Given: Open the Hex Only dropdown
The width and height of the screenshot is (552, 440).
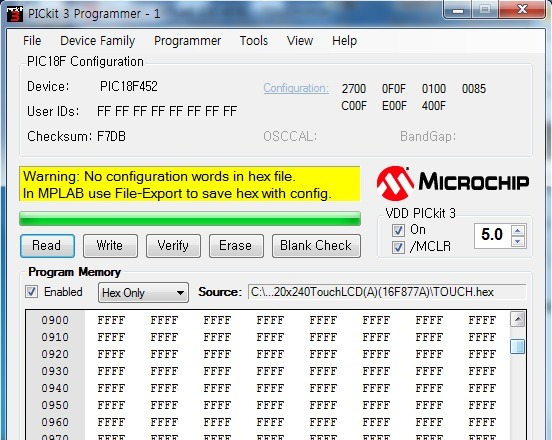Looking at the screenshot, I should coord(143,293).
